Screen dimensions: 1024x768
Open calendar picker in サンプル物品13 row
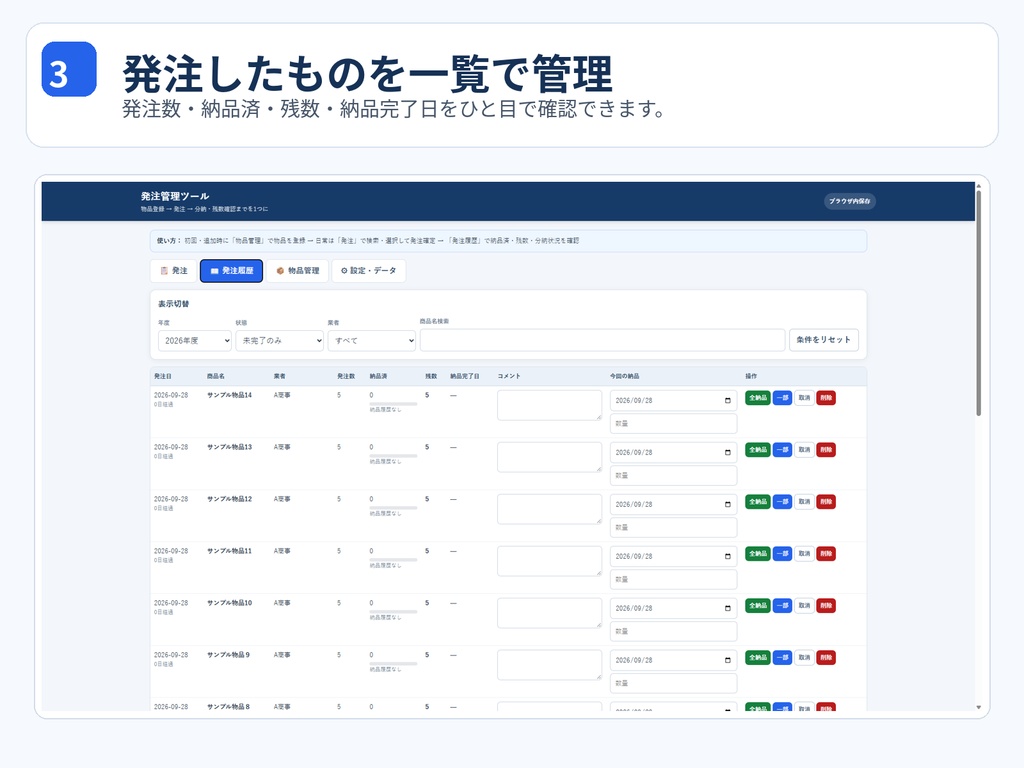coord(728,453)
